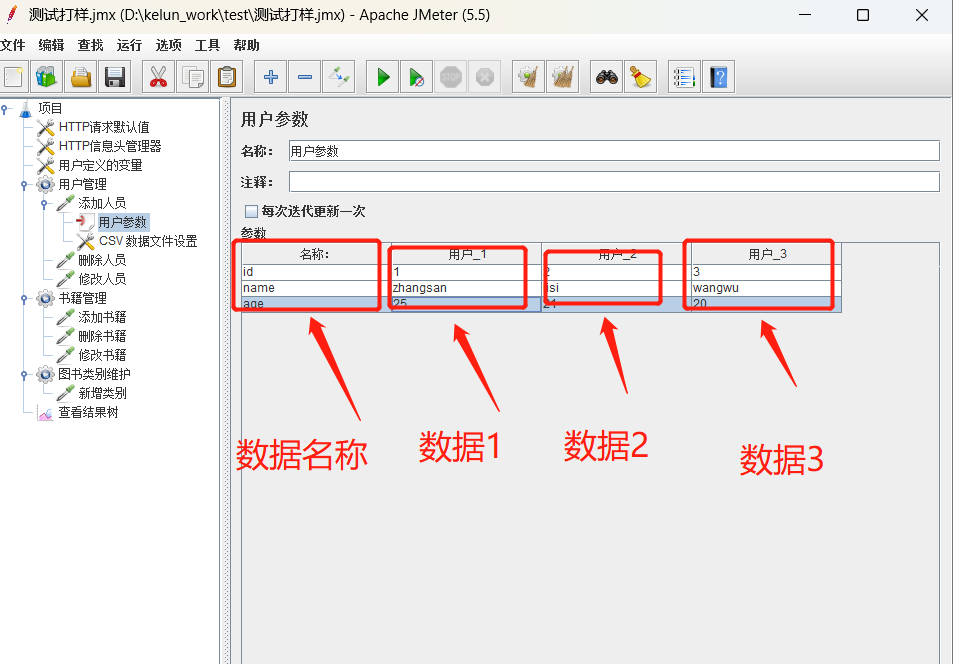953x664 pixels.
Task: Collapse the 图书类别维护 thread group node
Action: coord(24,375)
